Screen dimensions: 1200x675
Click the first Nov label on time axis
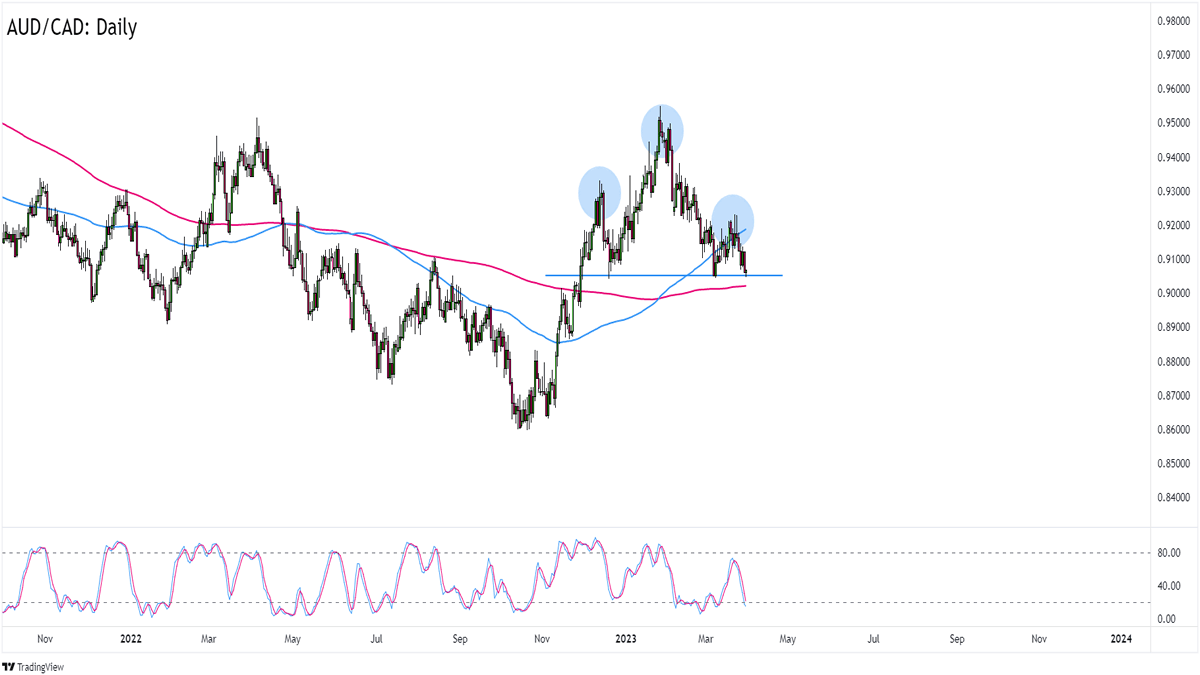(44, 638)
